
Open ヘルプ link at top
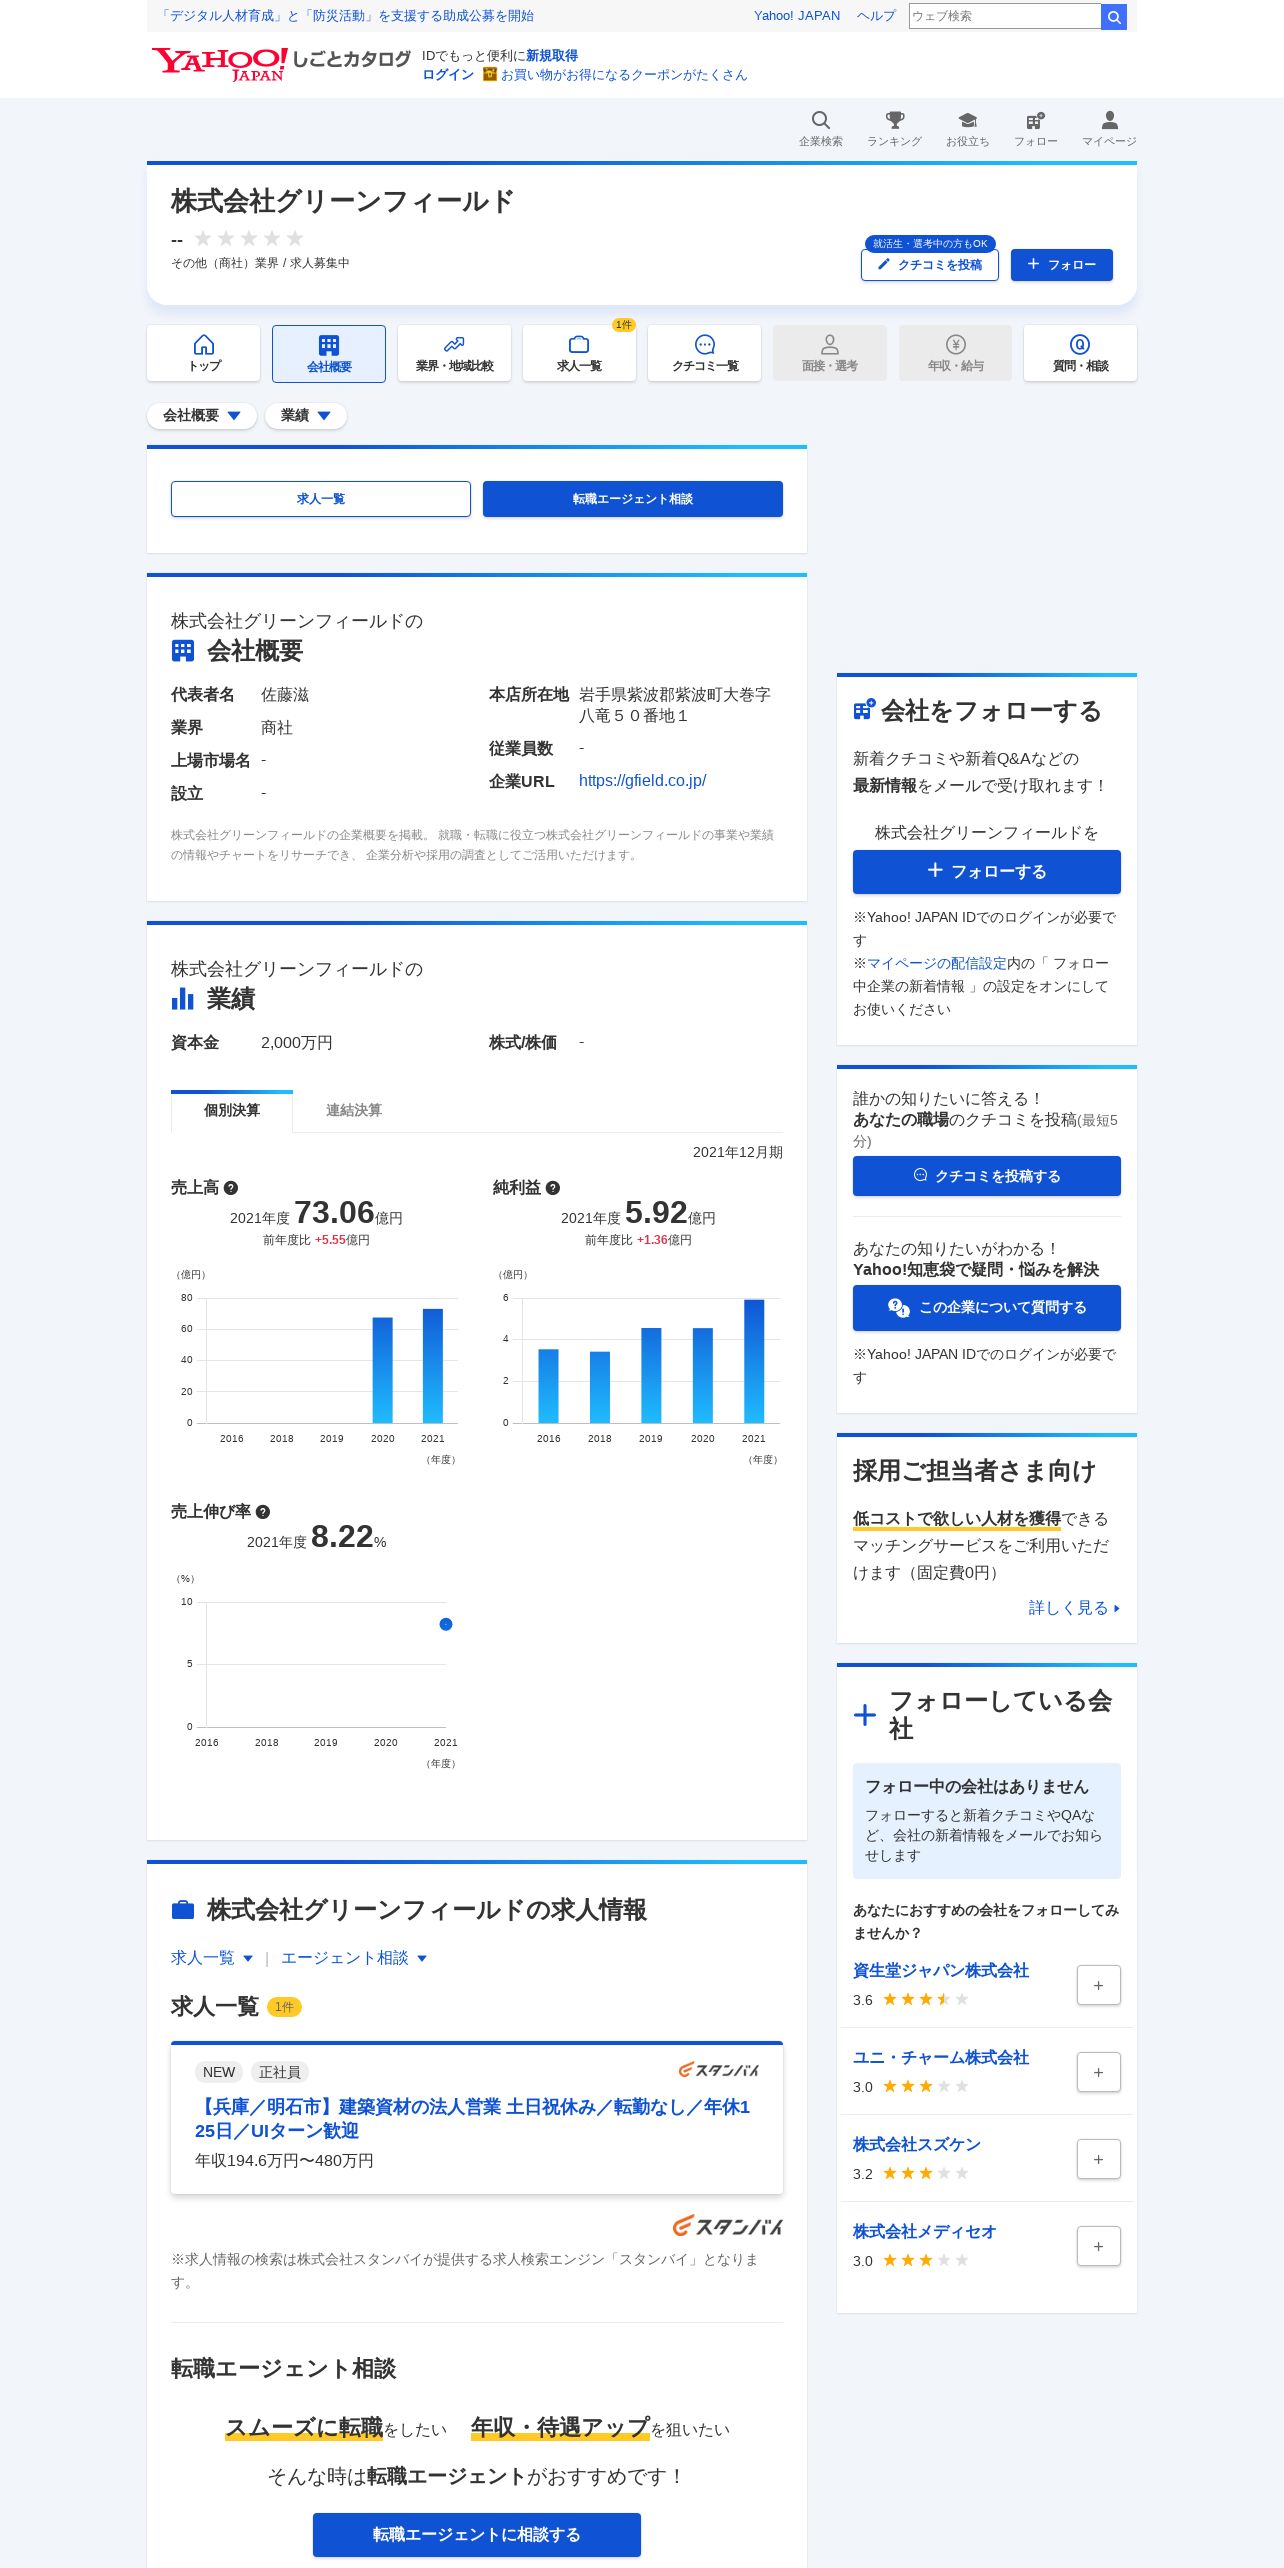[876, 16]
